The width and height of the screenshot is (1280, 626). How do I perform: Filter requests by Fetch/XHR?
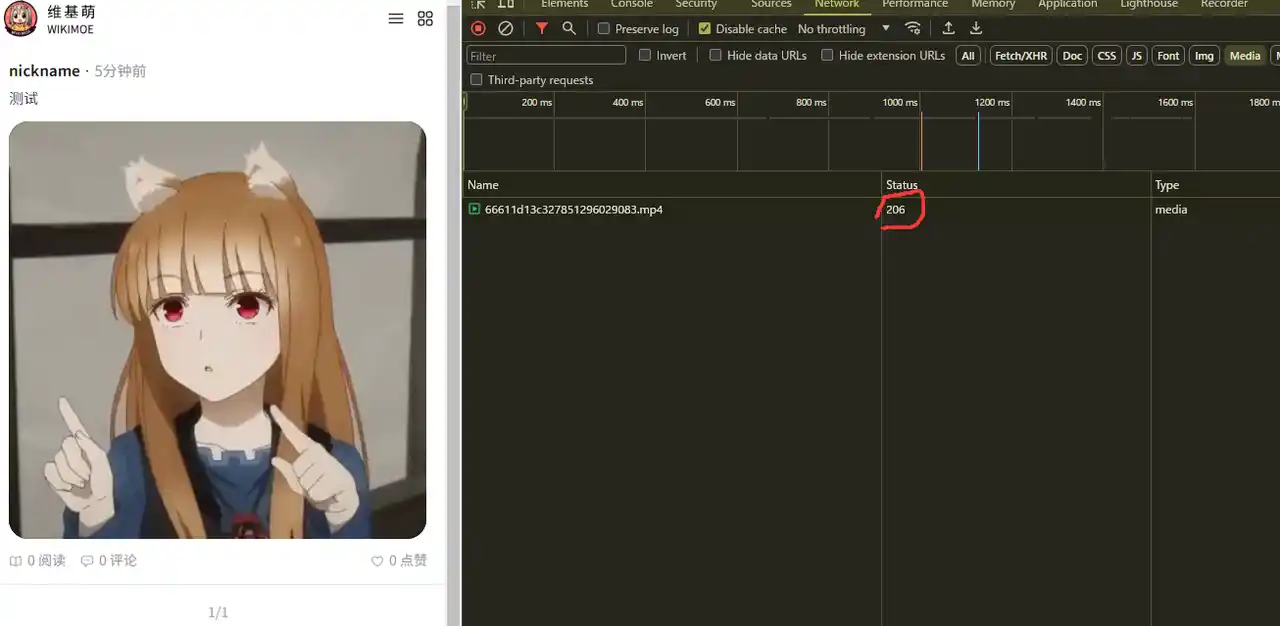pos(1021,56)
